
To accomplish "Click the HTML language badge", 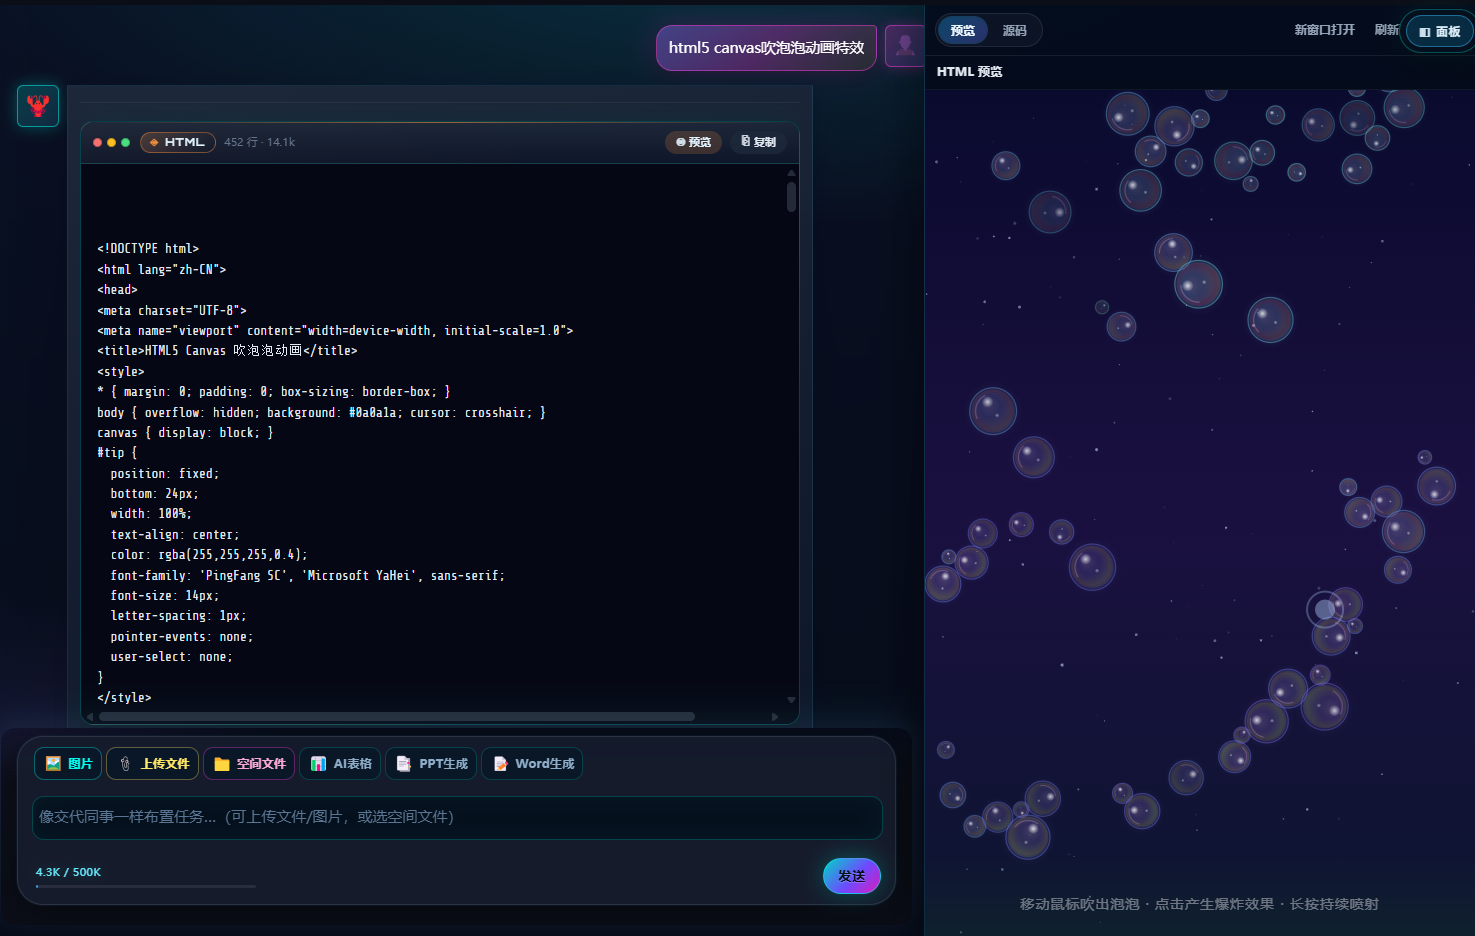I will click(178, 142).
